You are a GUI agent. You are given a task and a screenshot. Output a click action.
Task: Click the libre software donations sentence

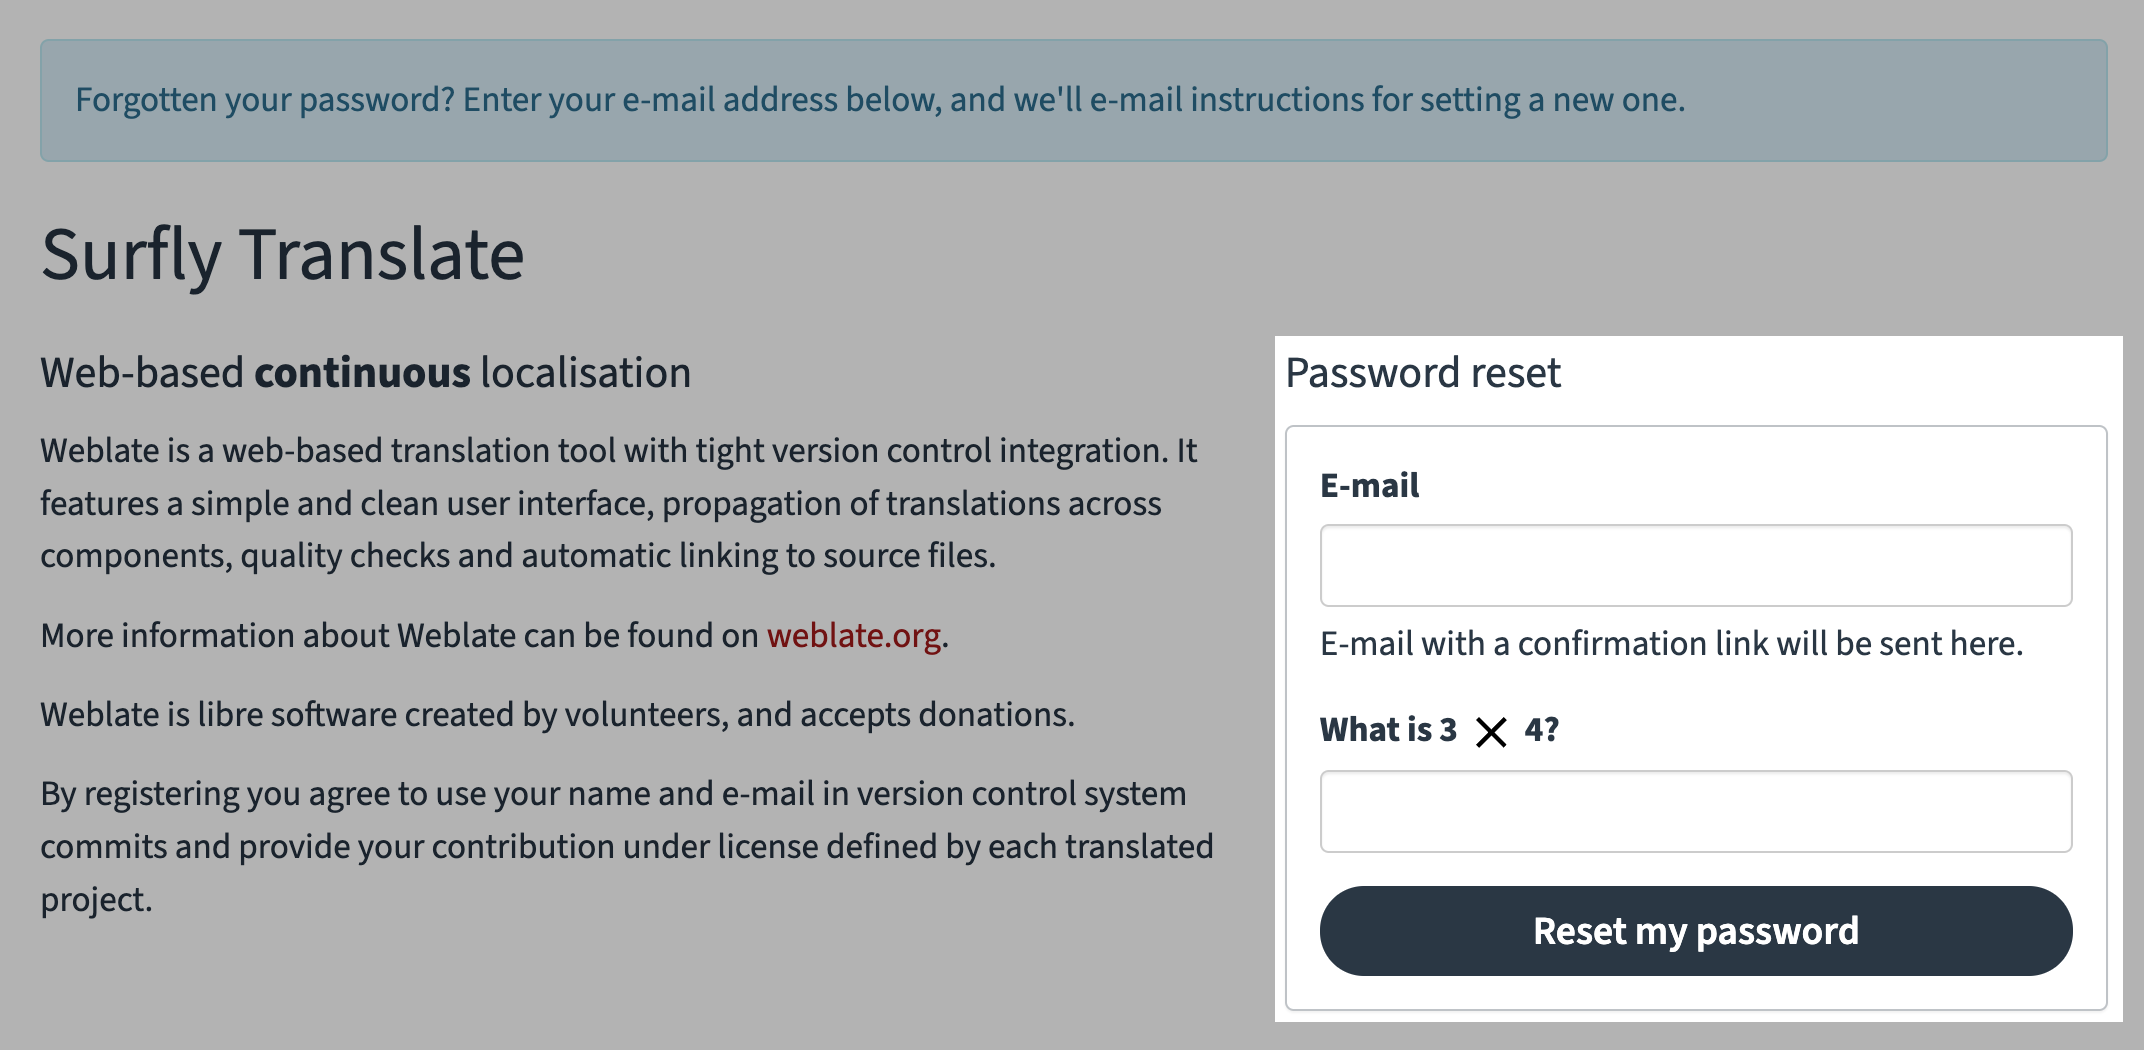(557, 715)
